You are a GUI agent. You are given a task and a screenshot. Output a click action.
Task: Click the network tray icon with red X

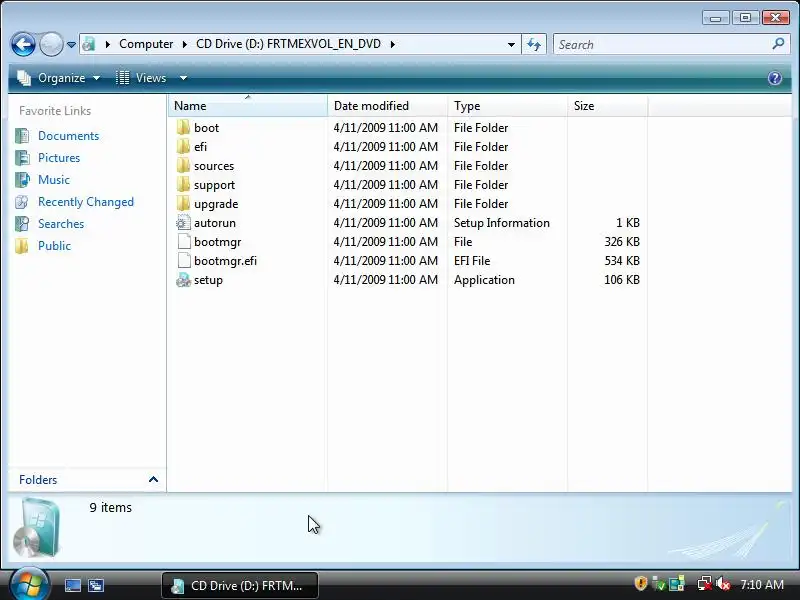click(x=705, y=583)
